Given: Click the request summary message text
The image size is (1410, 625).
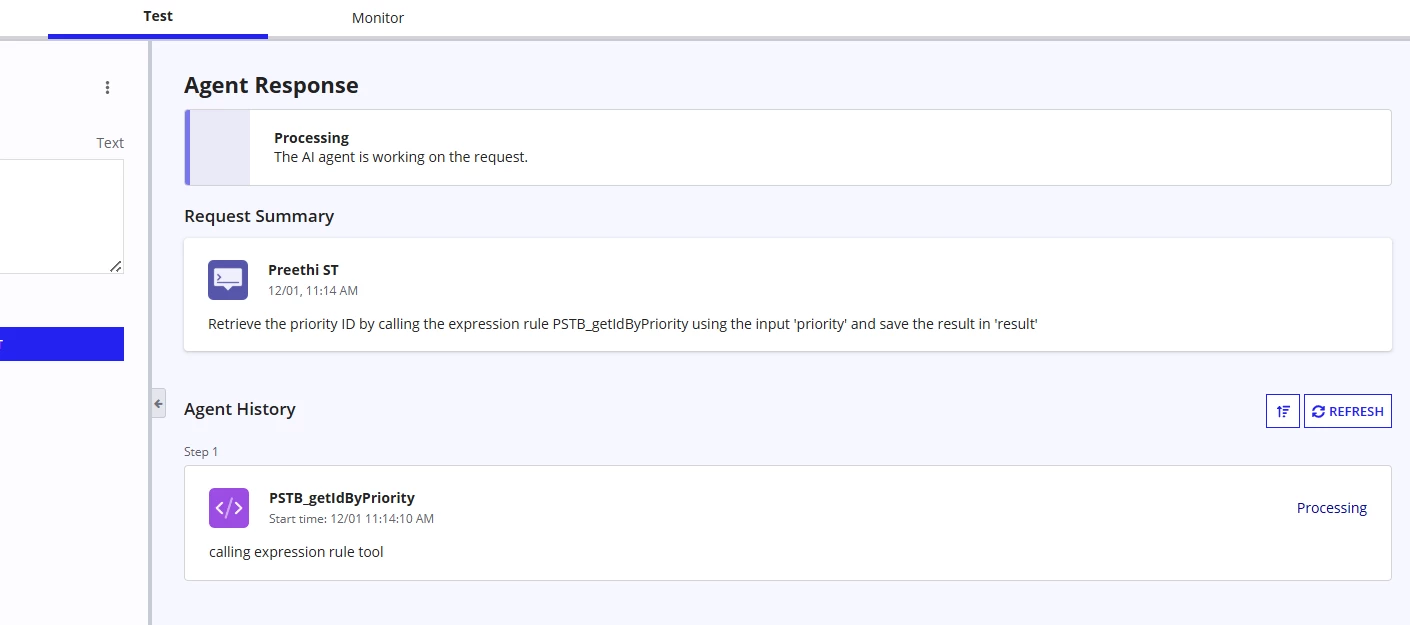Looking at the screenshot, I should click(623, 324).
